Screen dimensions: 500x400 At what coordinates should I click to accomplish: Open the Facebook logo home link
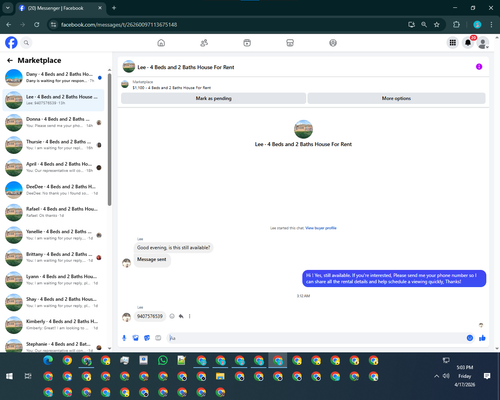tap(11, 43)
